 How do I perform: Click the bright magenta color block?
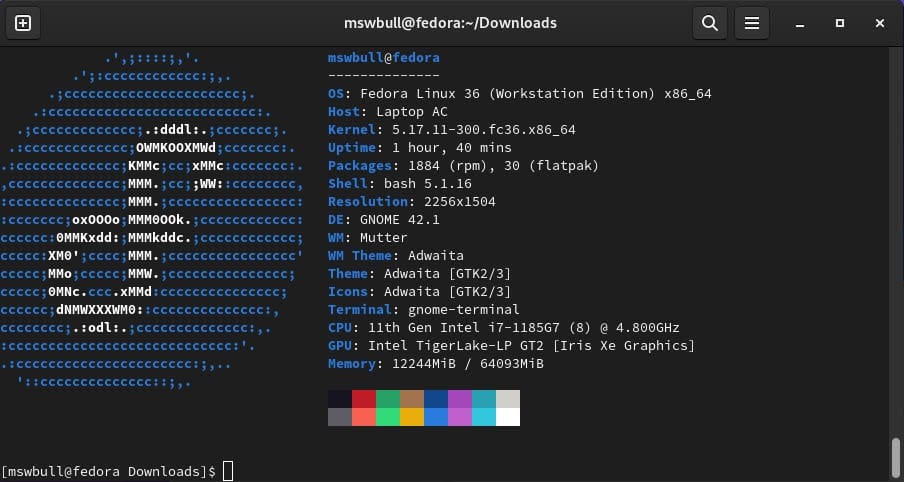pyautogui.click(x=460, y=417)
